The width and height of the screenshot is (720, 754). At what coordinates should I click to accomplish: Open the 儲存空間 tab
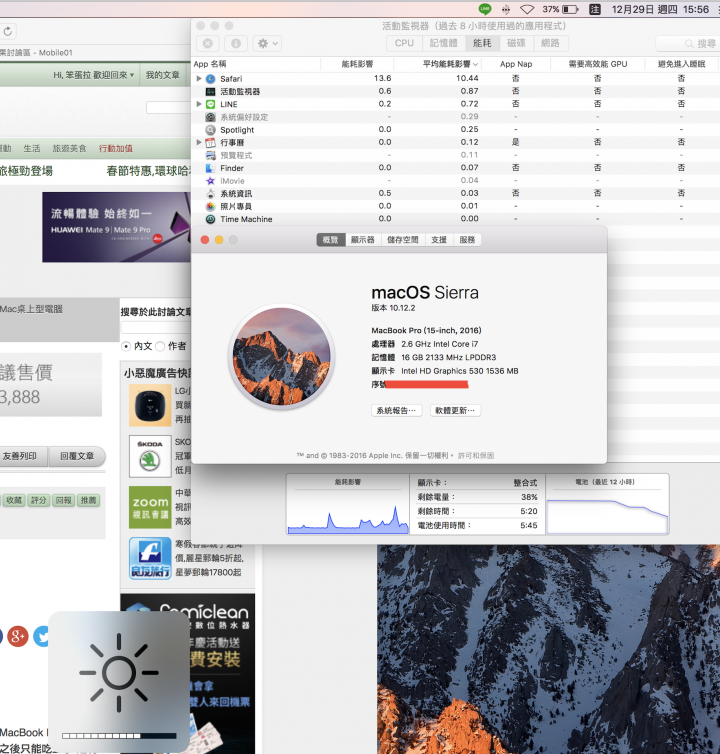click(403, 239)
